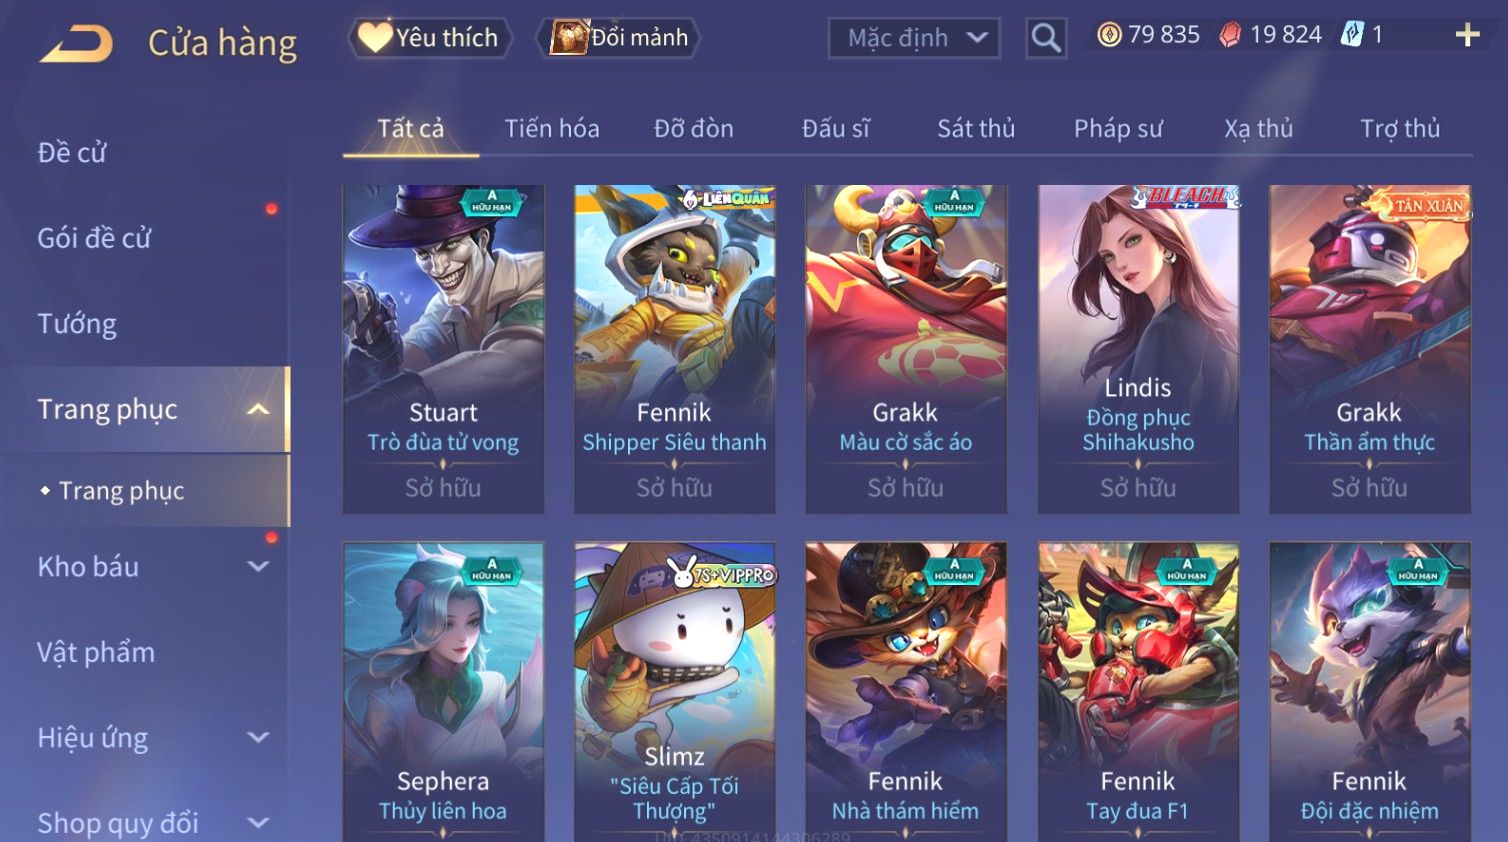Tap the gold coin balance icon

(1109, 35)
